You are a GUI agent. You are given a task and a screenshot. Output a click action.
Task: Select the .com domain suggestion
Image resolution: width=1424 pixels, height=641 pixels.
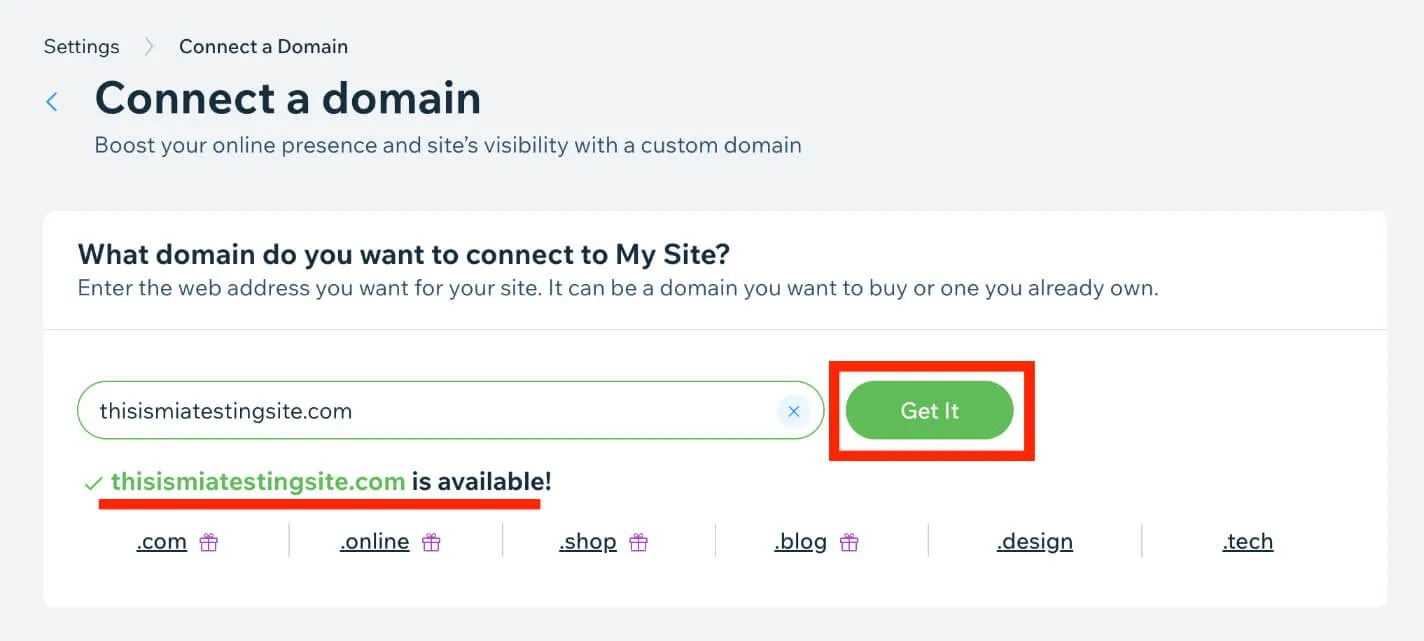point(161,541)
